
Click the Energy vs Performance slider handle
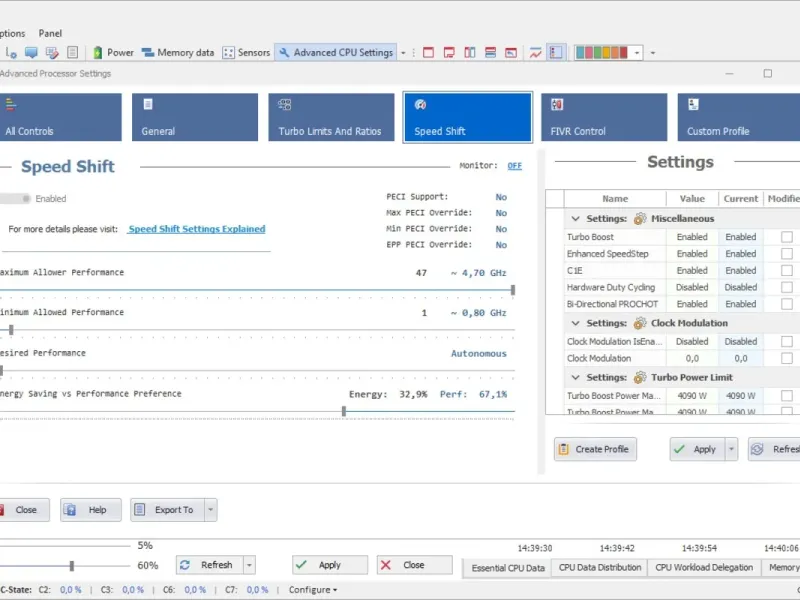click(344, 411)
